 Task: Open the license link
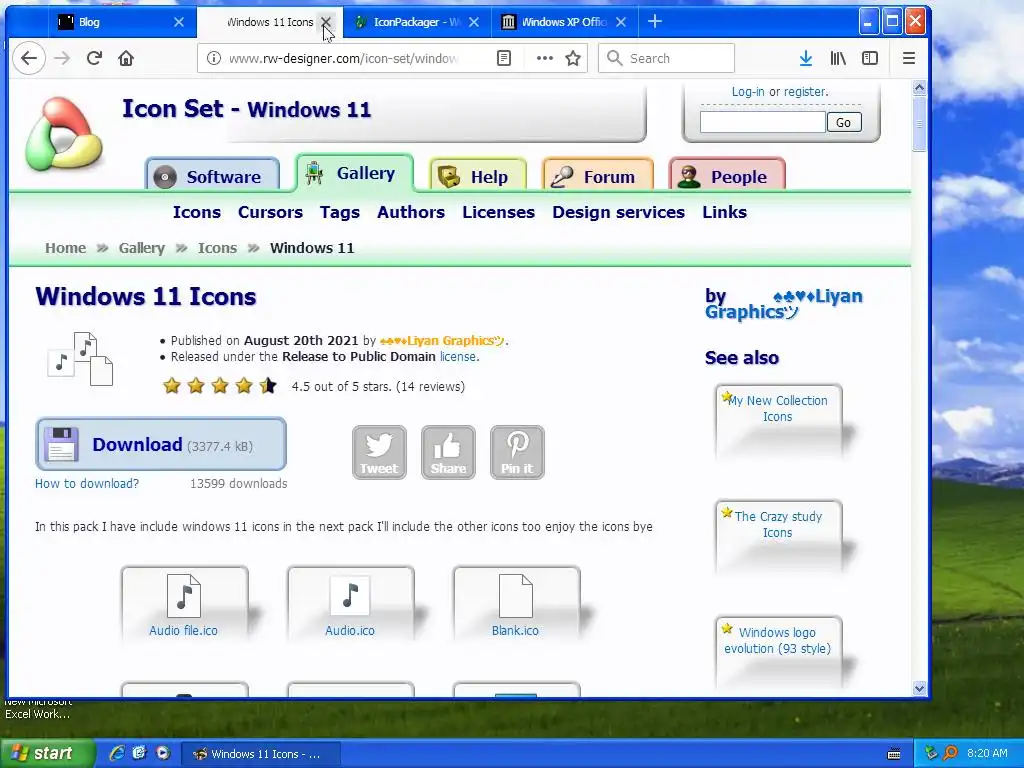(458, 357)
